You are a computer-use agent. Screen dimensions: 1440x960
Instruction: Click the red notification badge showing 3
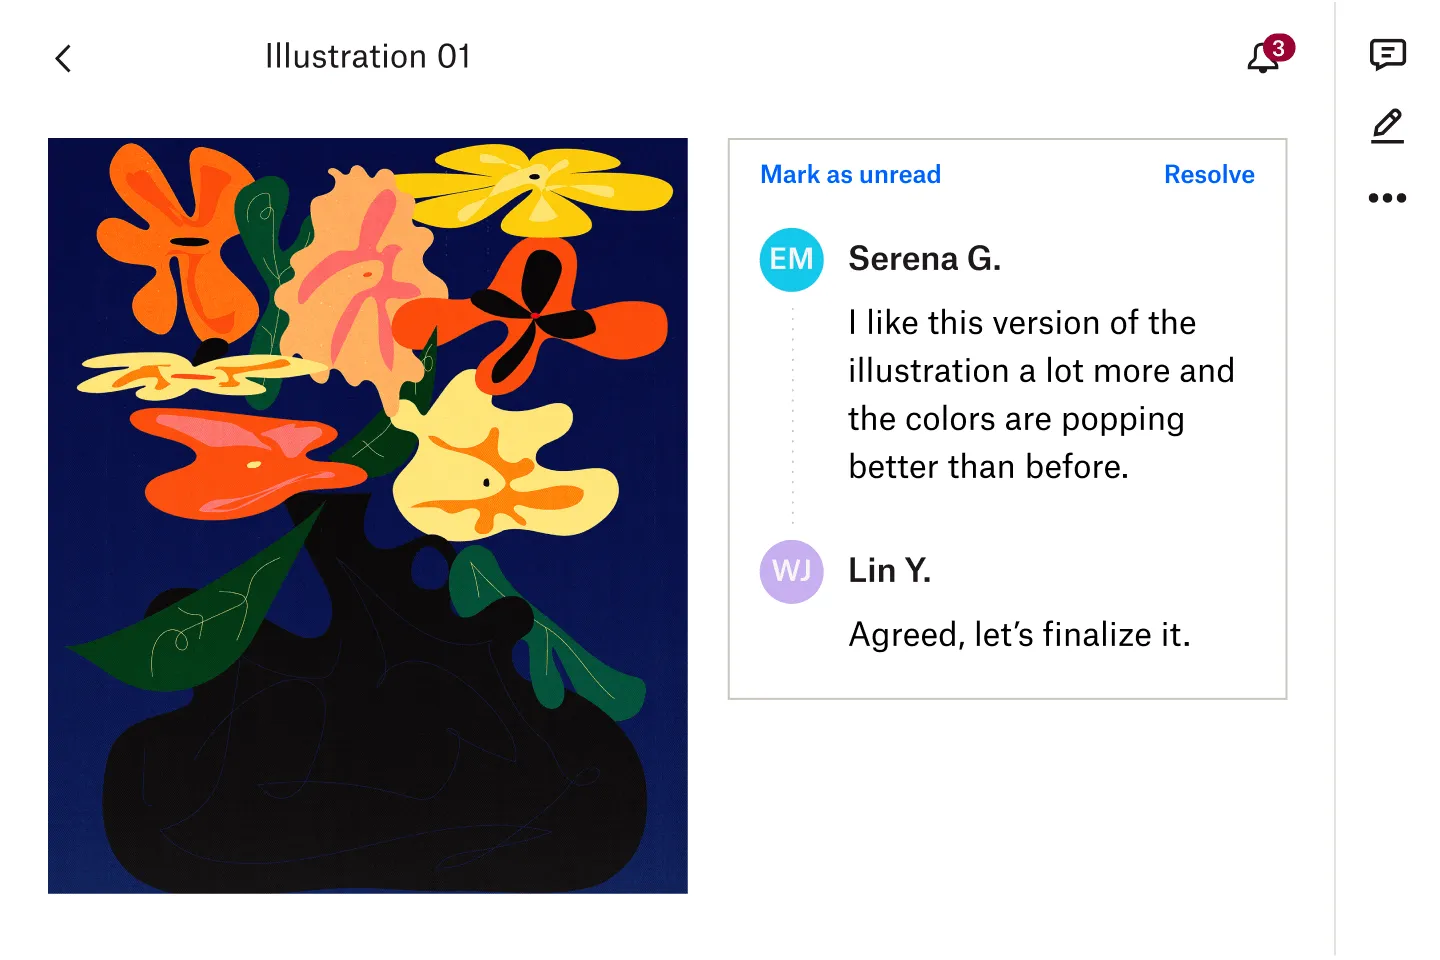coord(1277,45)
